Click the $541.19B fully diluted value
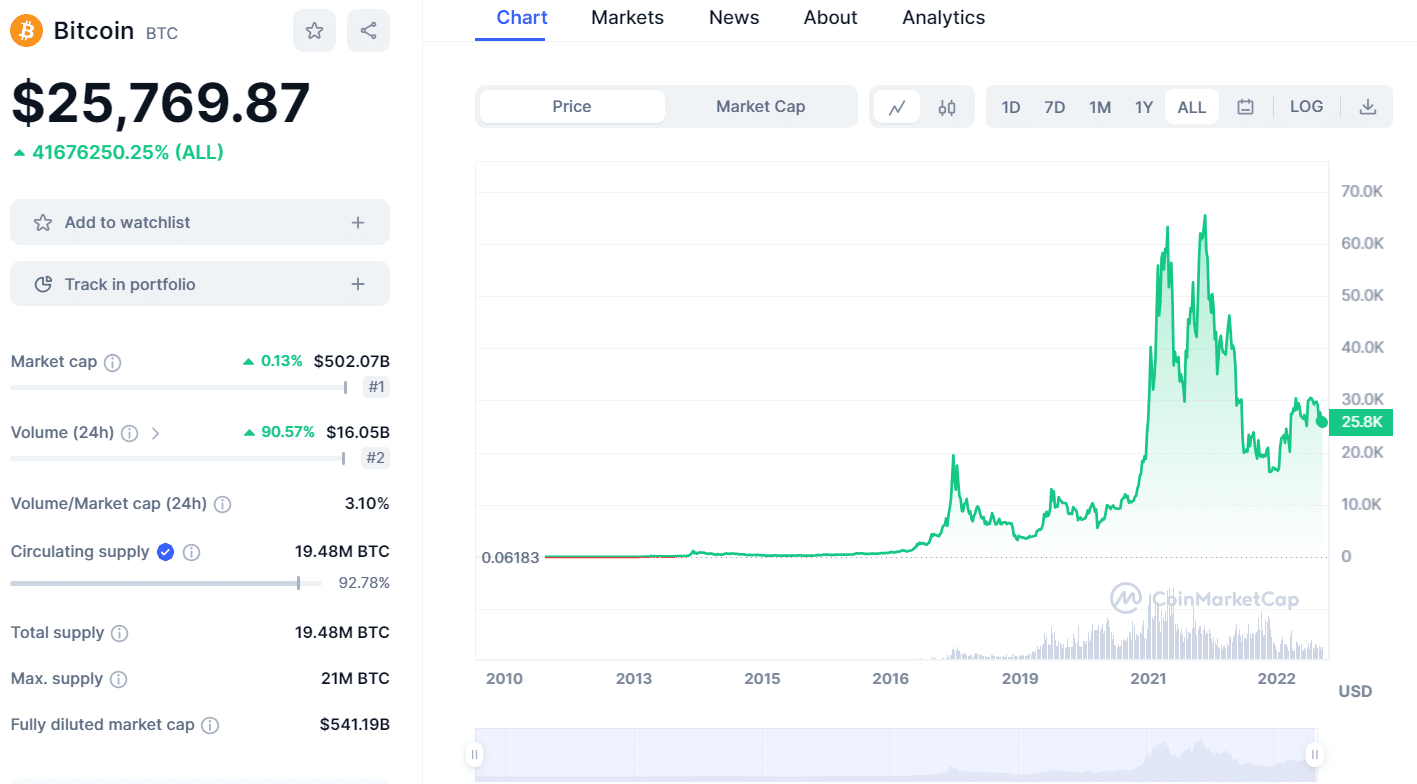Screen dimensions: 1417x784 (x=354, y=724)
